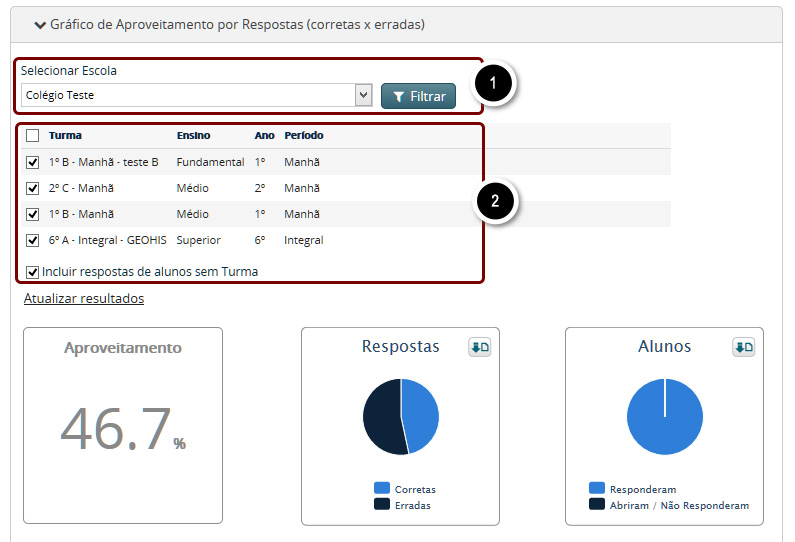Click the Alunos pie chart

665,417
